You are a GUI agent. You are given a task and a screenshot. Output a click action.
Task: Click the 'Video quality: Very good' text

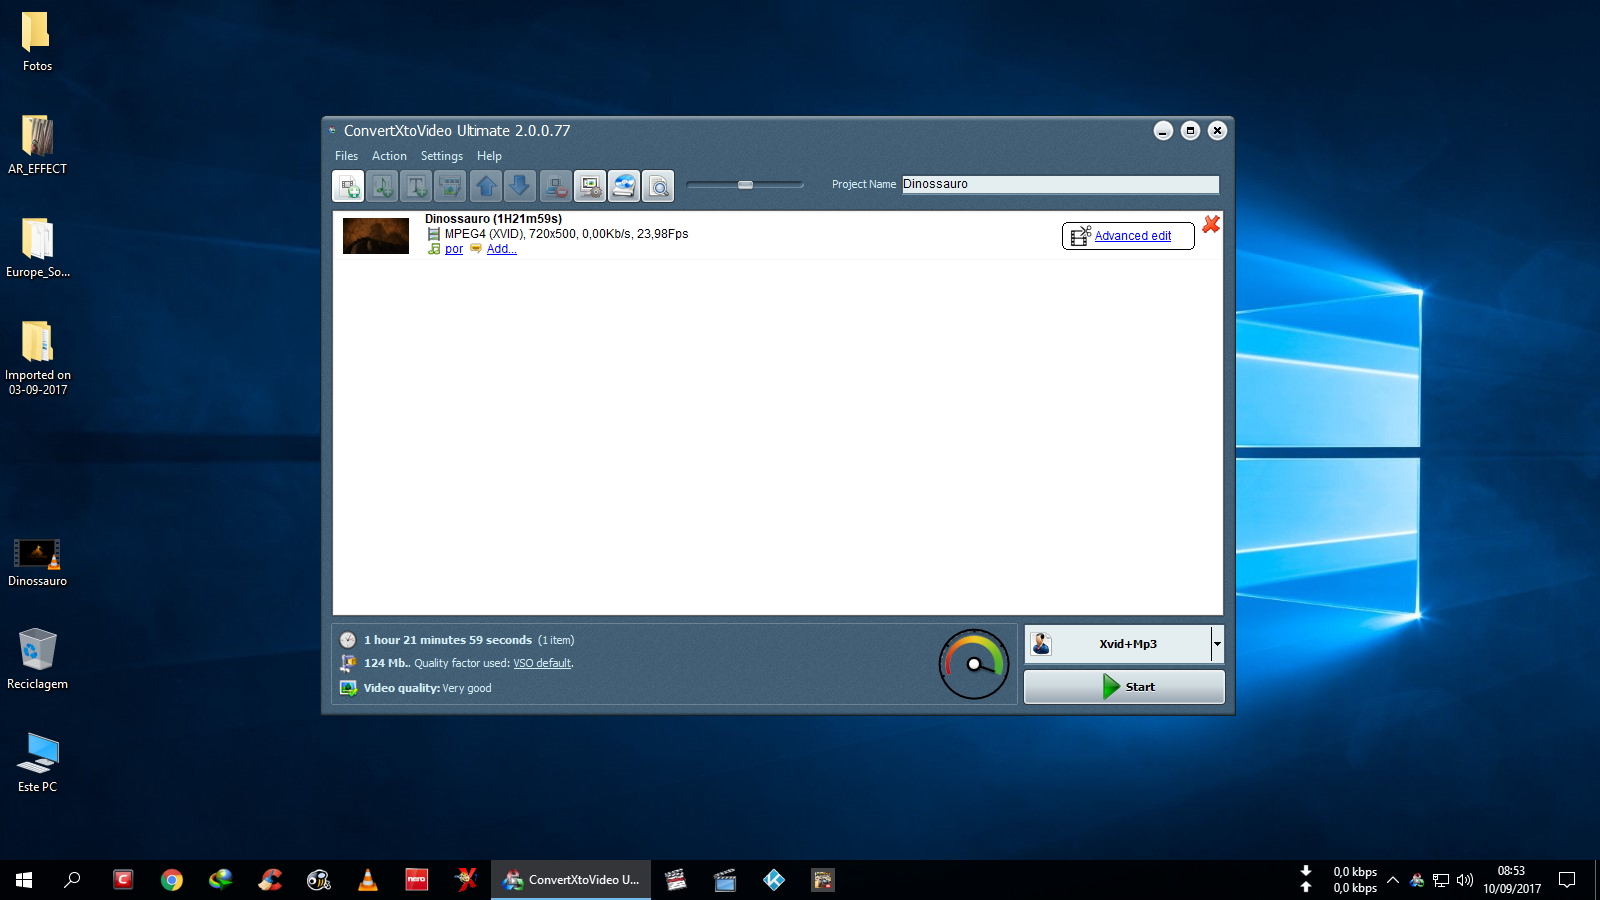(427, 688)
